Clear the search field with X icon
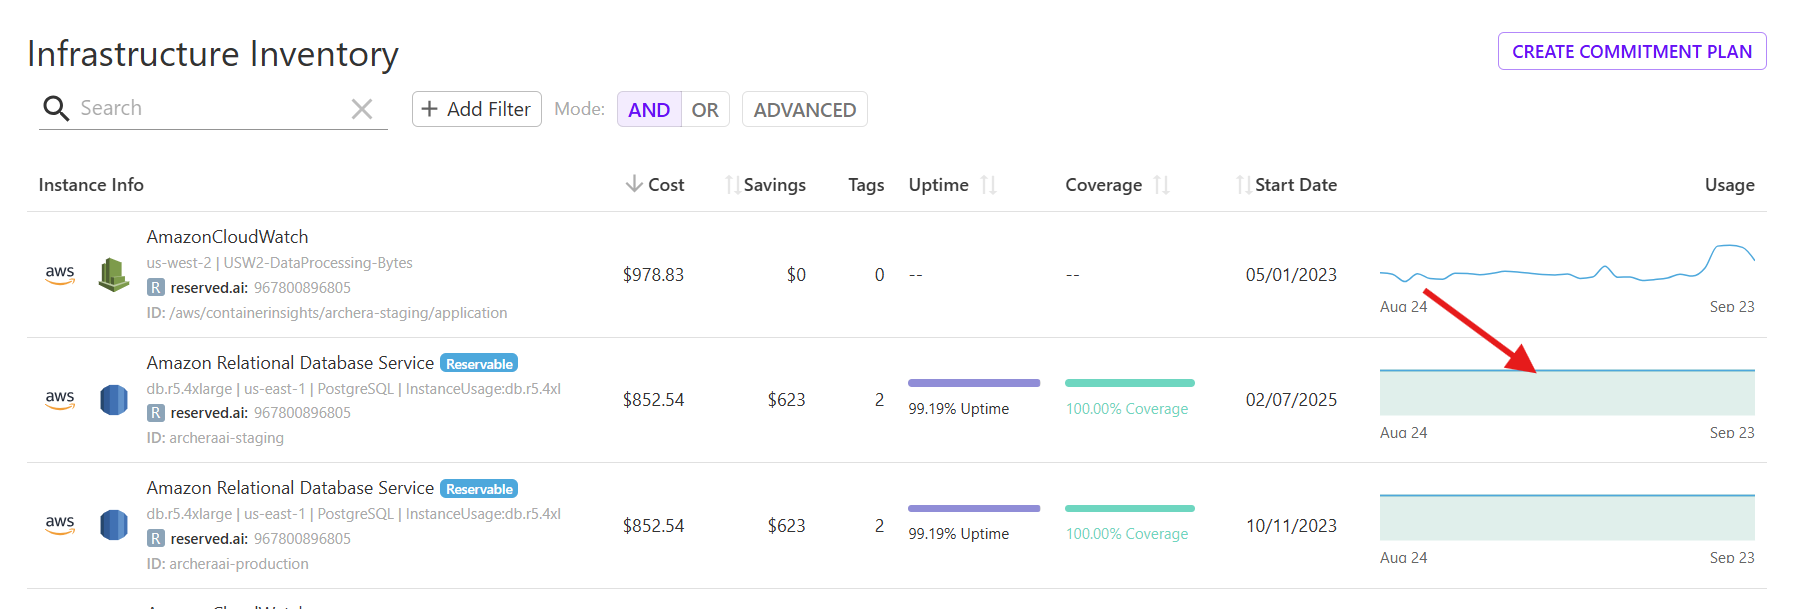1803x609 pixels. (362, 109)
